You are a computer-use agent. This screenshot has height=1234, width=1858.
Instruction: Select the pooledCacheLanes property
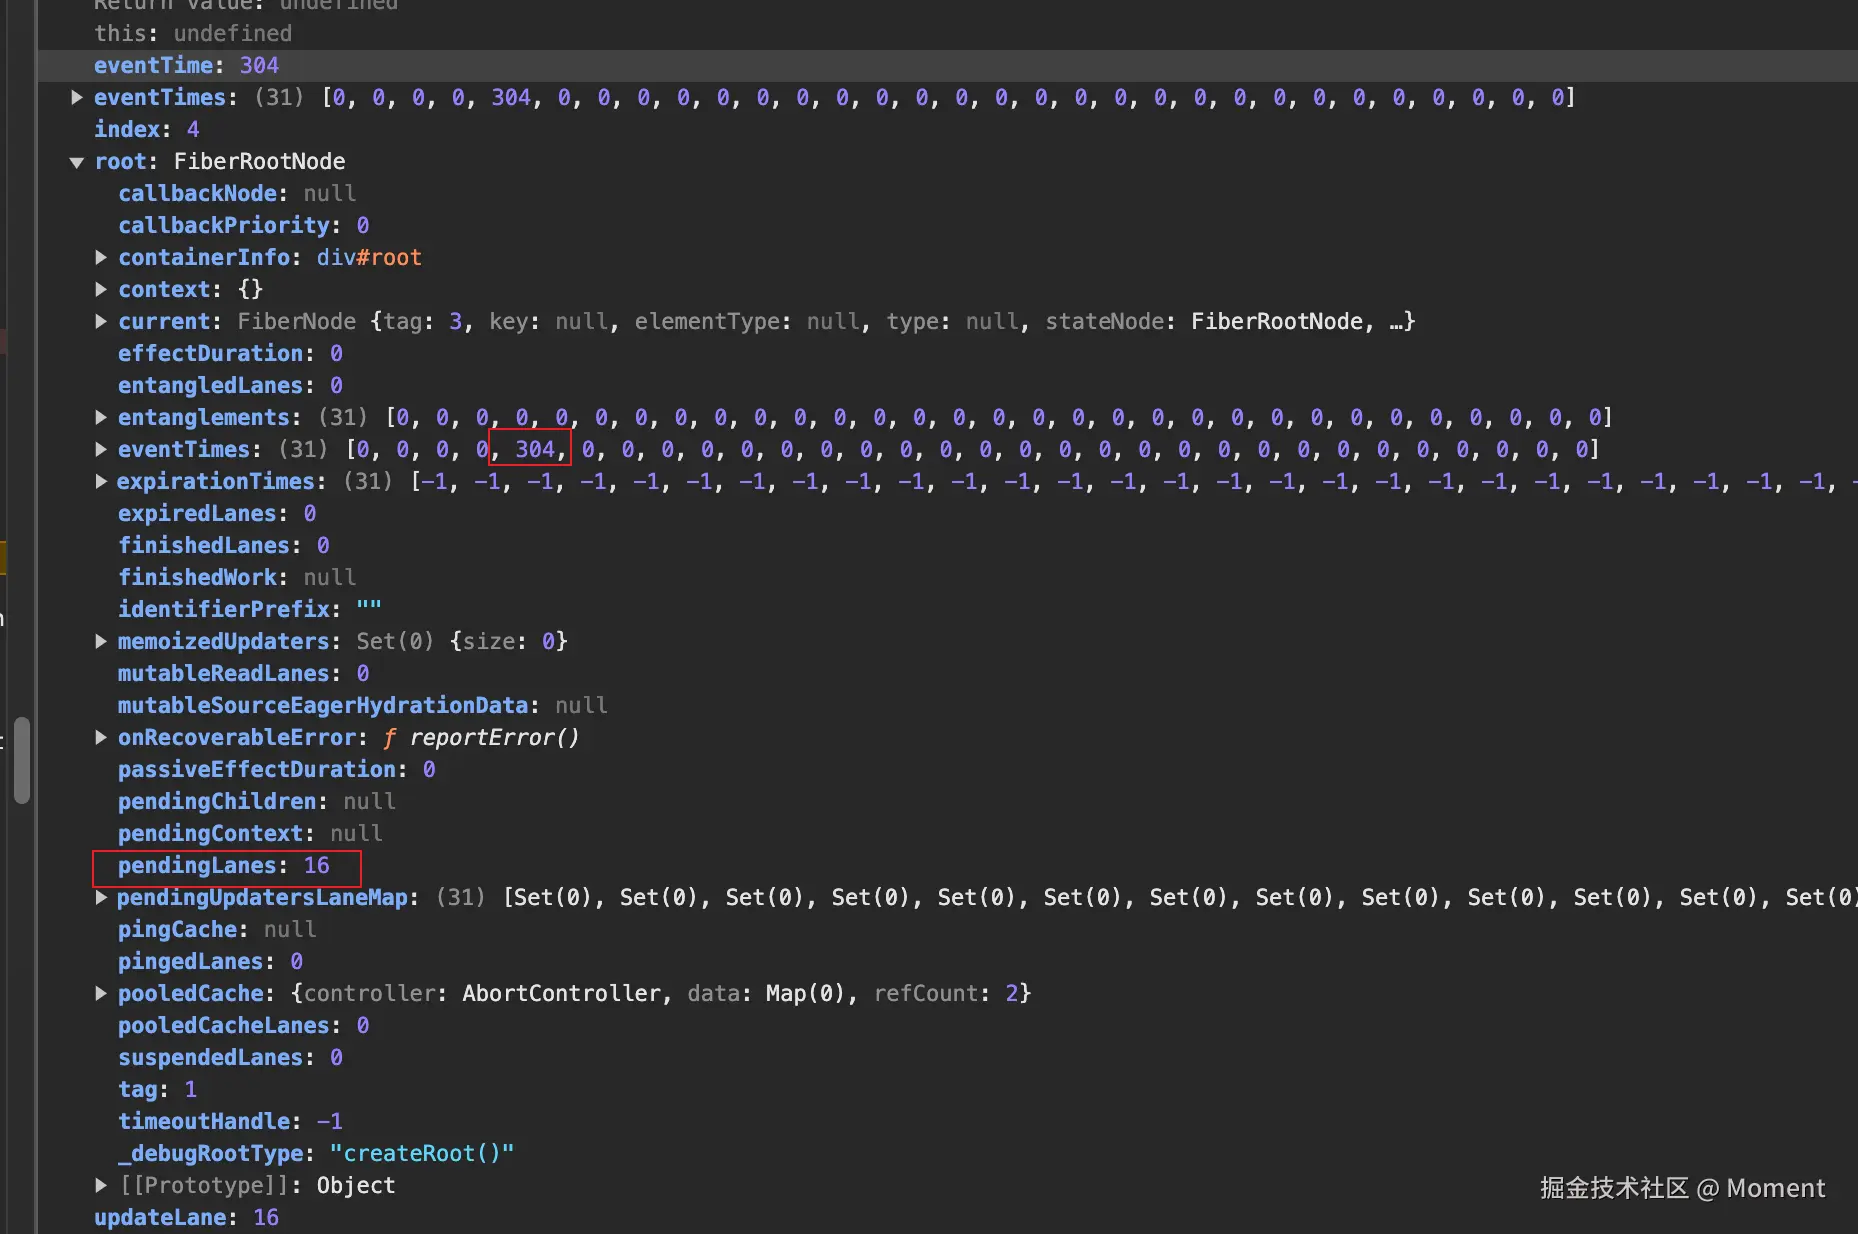(244, 1025)
